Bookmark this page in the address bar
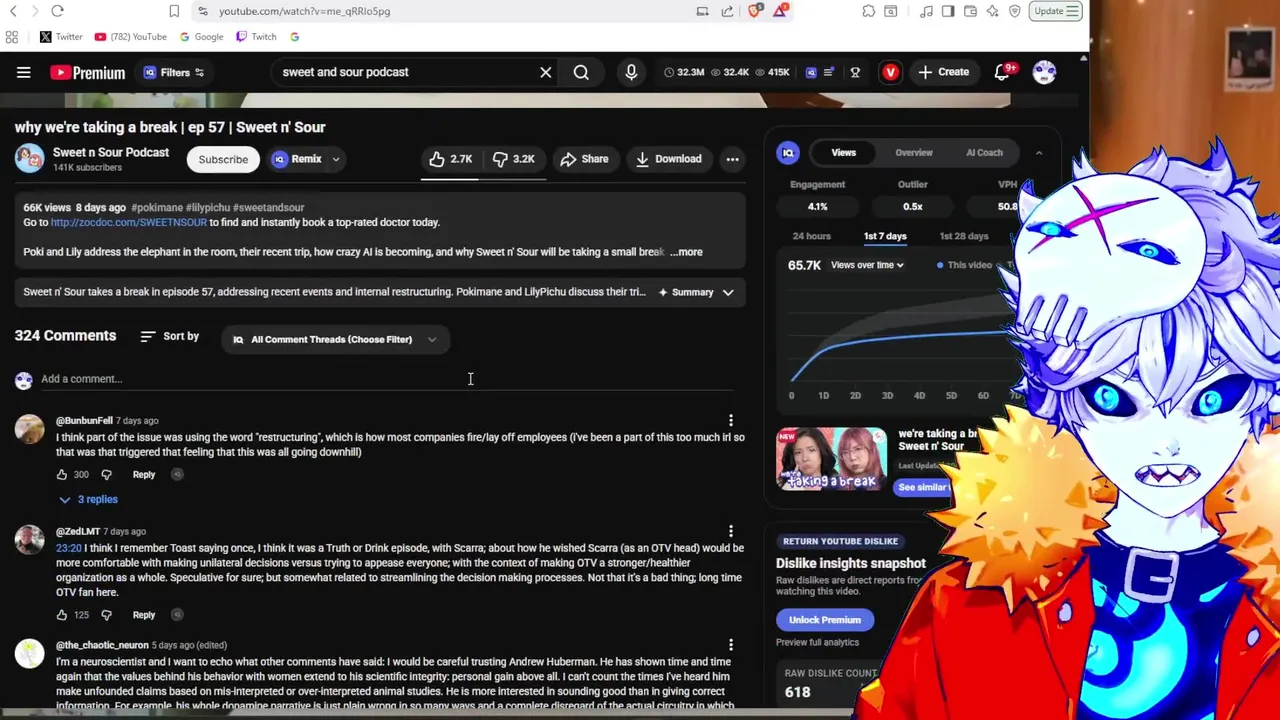The width and height of the screenshot is (1280, 720). (x=174, y=11)
